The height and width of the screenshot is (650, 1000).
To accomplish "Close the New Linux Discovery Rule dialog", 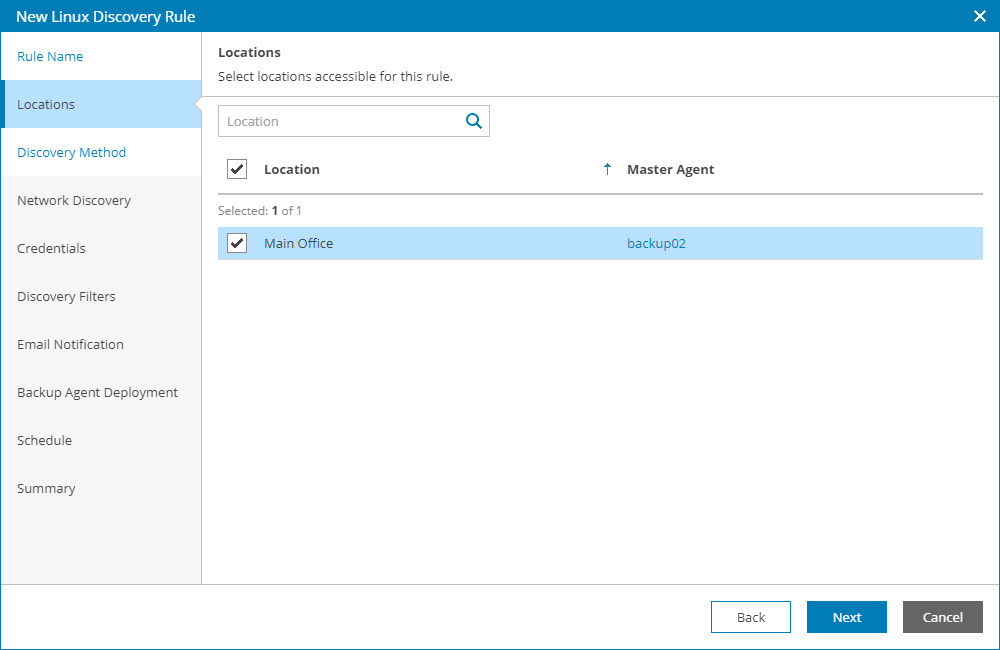I will [x=980, y=16].
